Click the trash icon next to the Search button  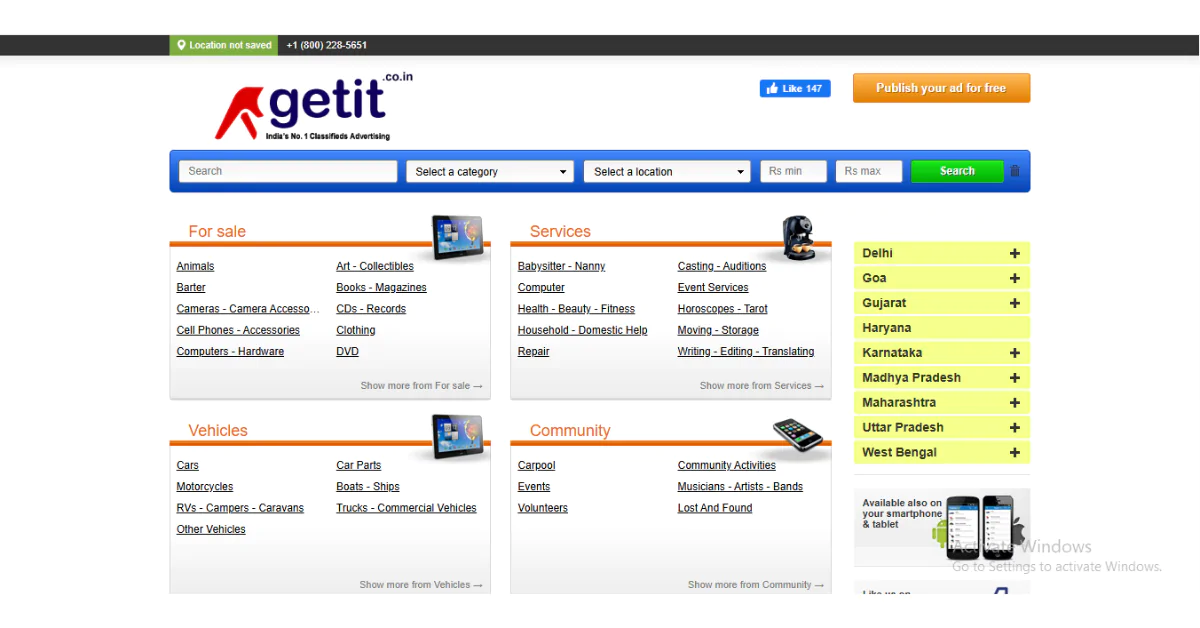(1014, 171)
